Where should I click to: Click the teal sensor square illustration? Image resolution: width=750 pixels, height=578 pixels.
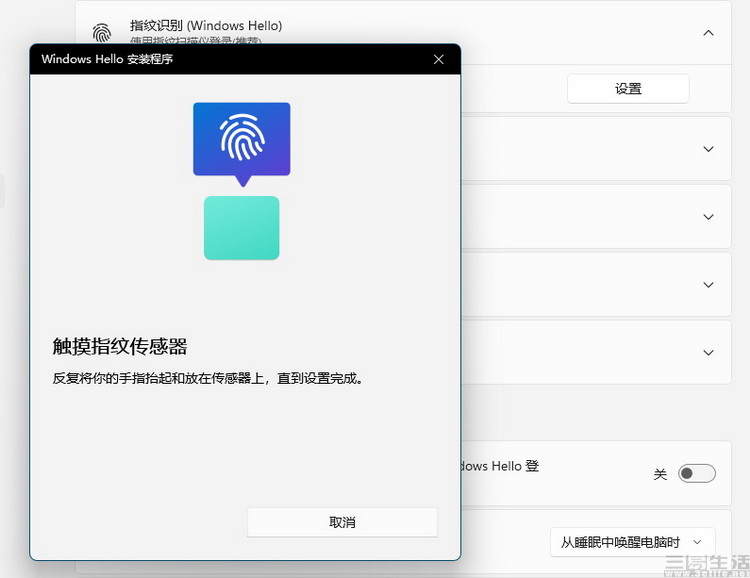242,228
